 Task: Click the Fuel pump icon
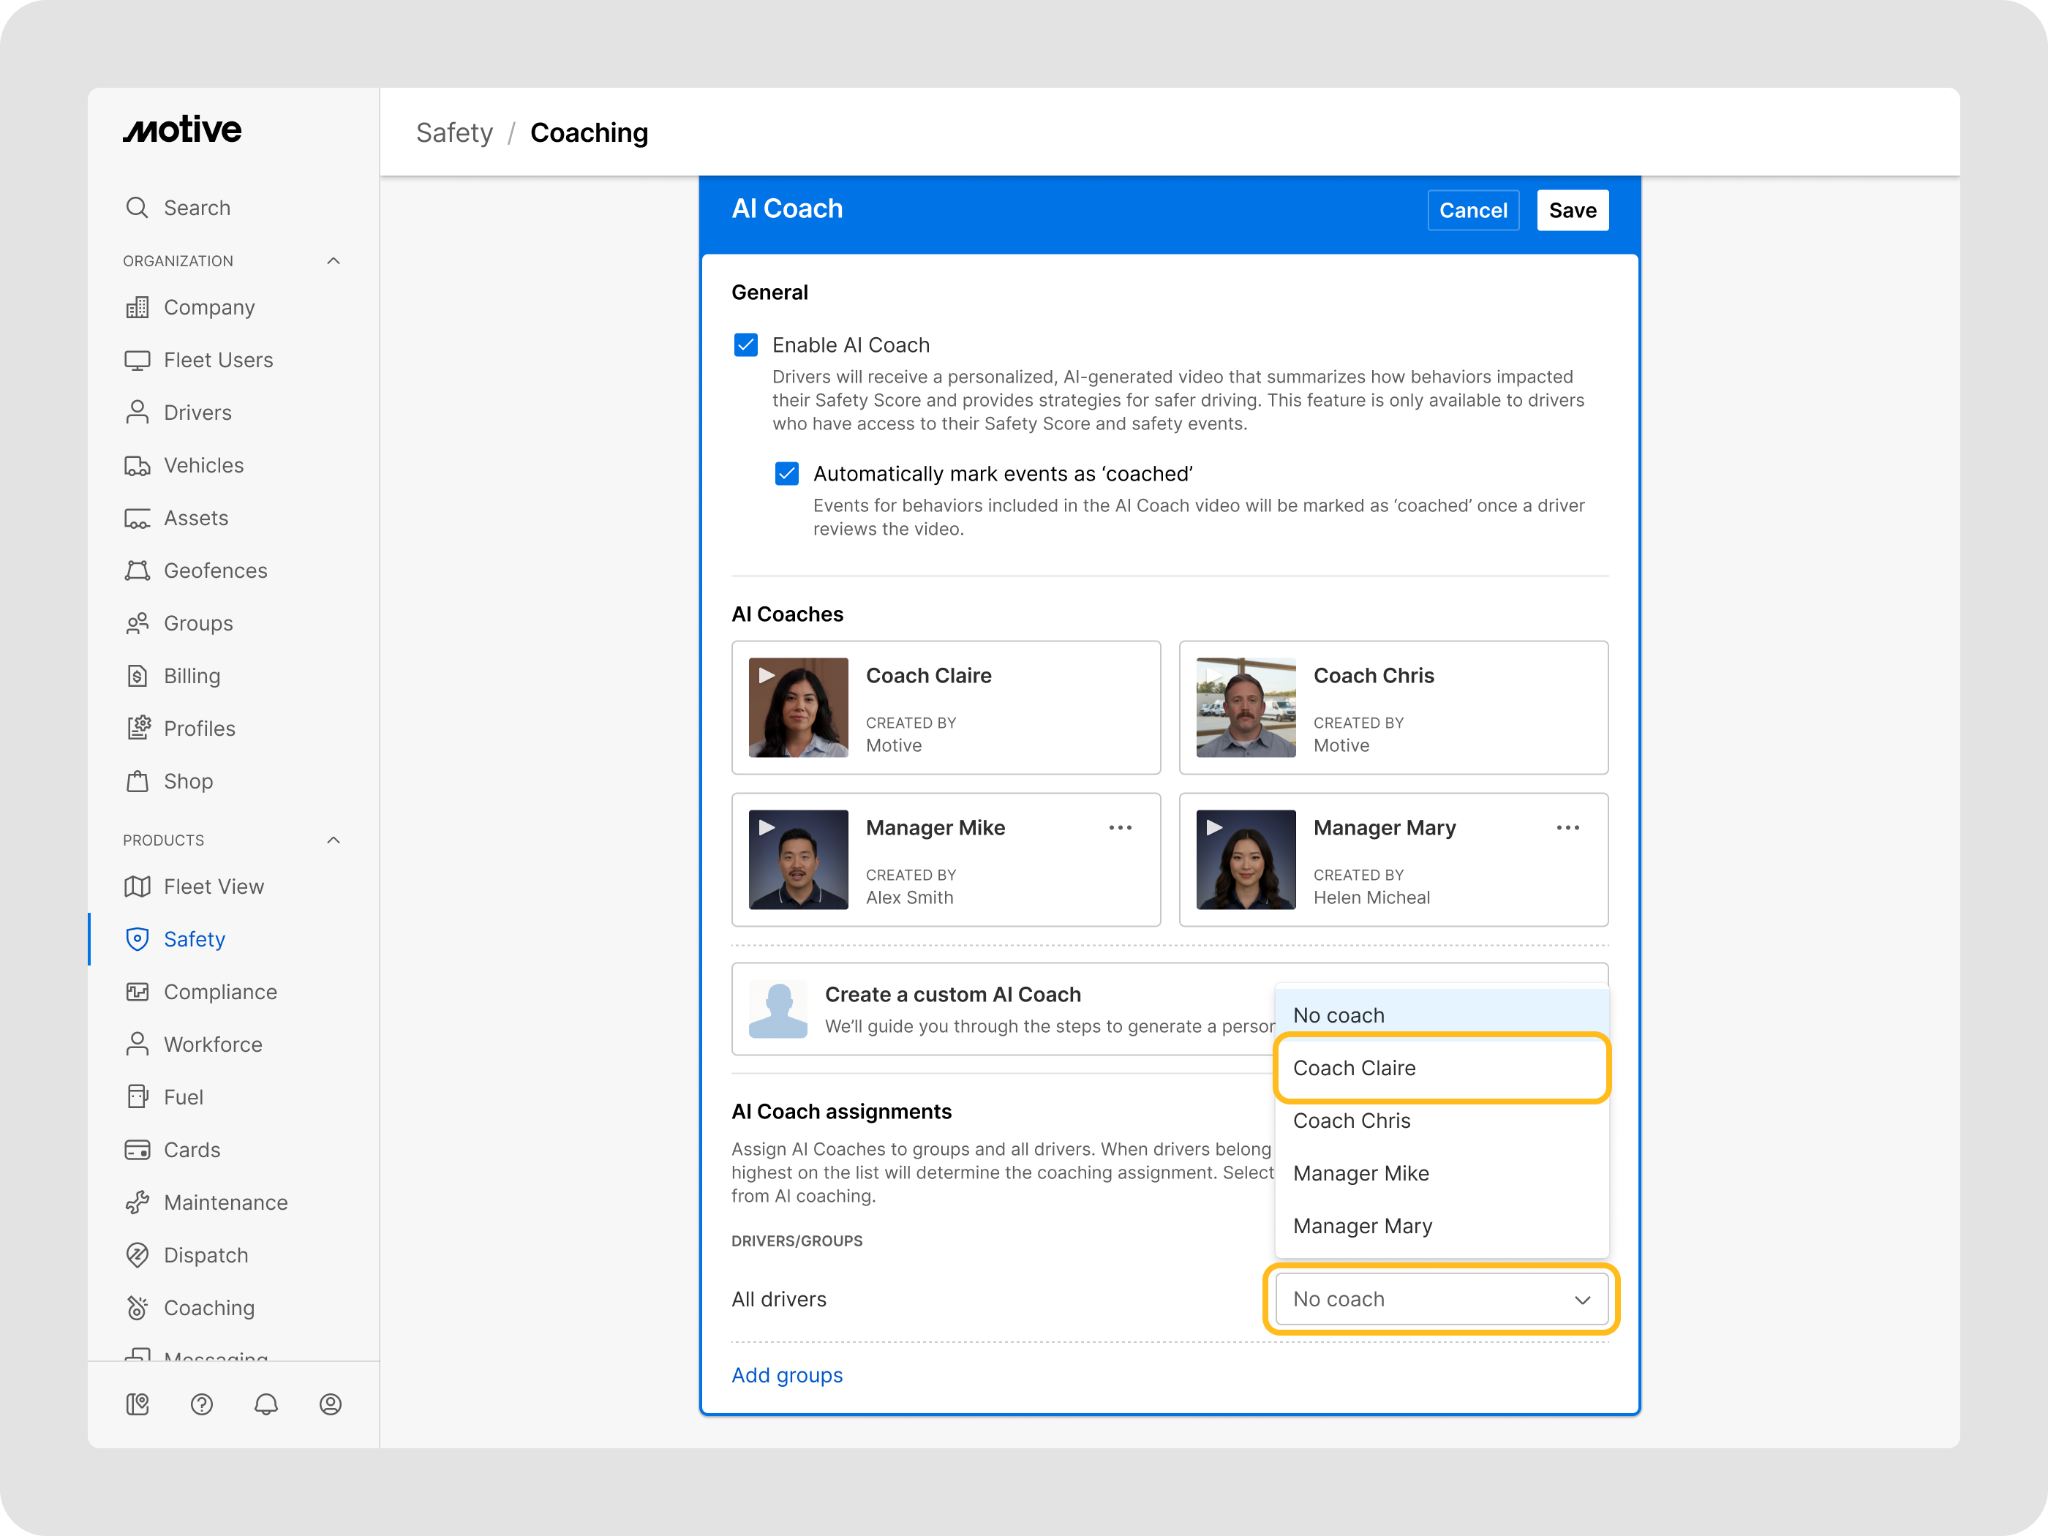coord(137,1097)
